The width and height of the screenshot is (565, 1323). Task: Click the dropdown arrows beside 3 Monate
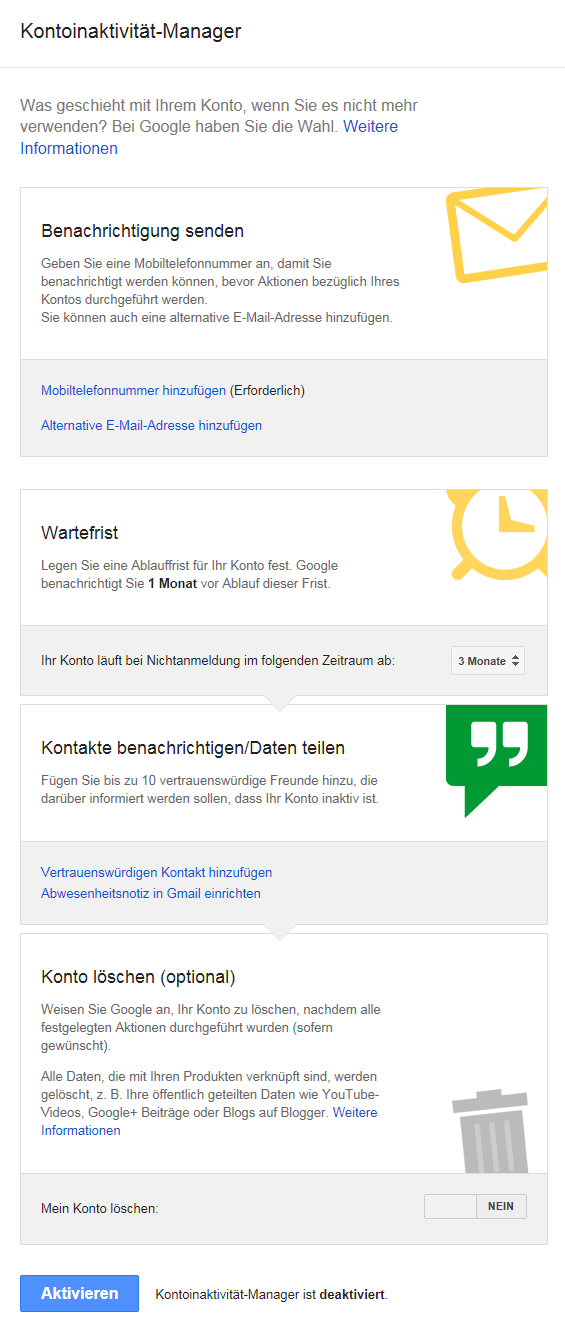tap(516, 661)
